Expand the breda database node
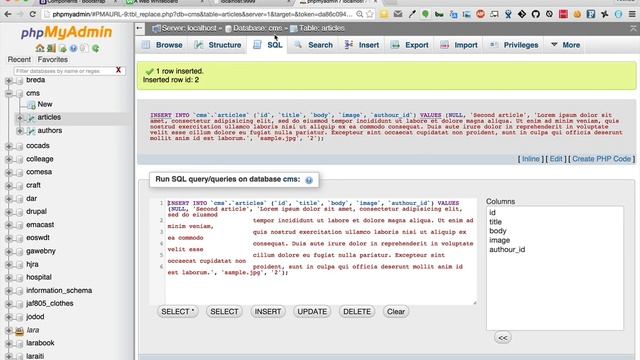The image size is (640, 360). tap(9, 80)
